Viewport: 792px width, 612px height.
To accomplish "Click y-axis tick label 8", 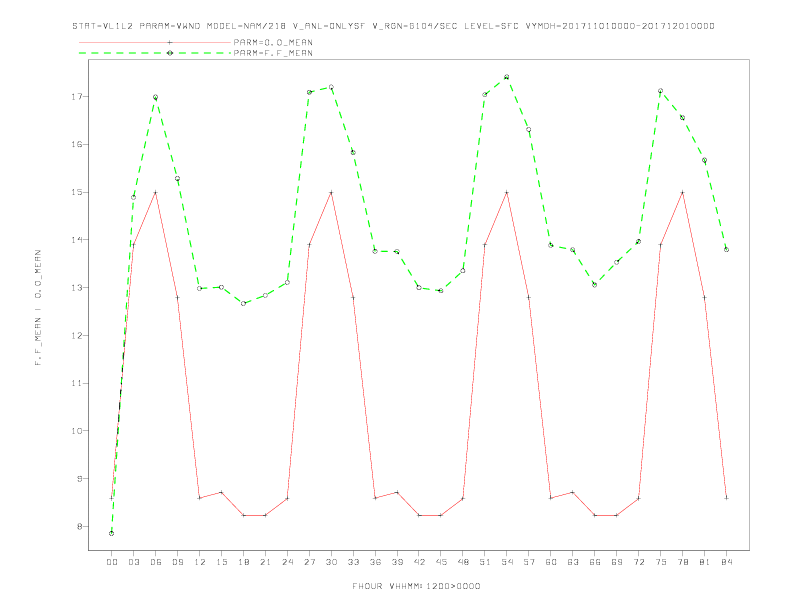I will (80, 527).
